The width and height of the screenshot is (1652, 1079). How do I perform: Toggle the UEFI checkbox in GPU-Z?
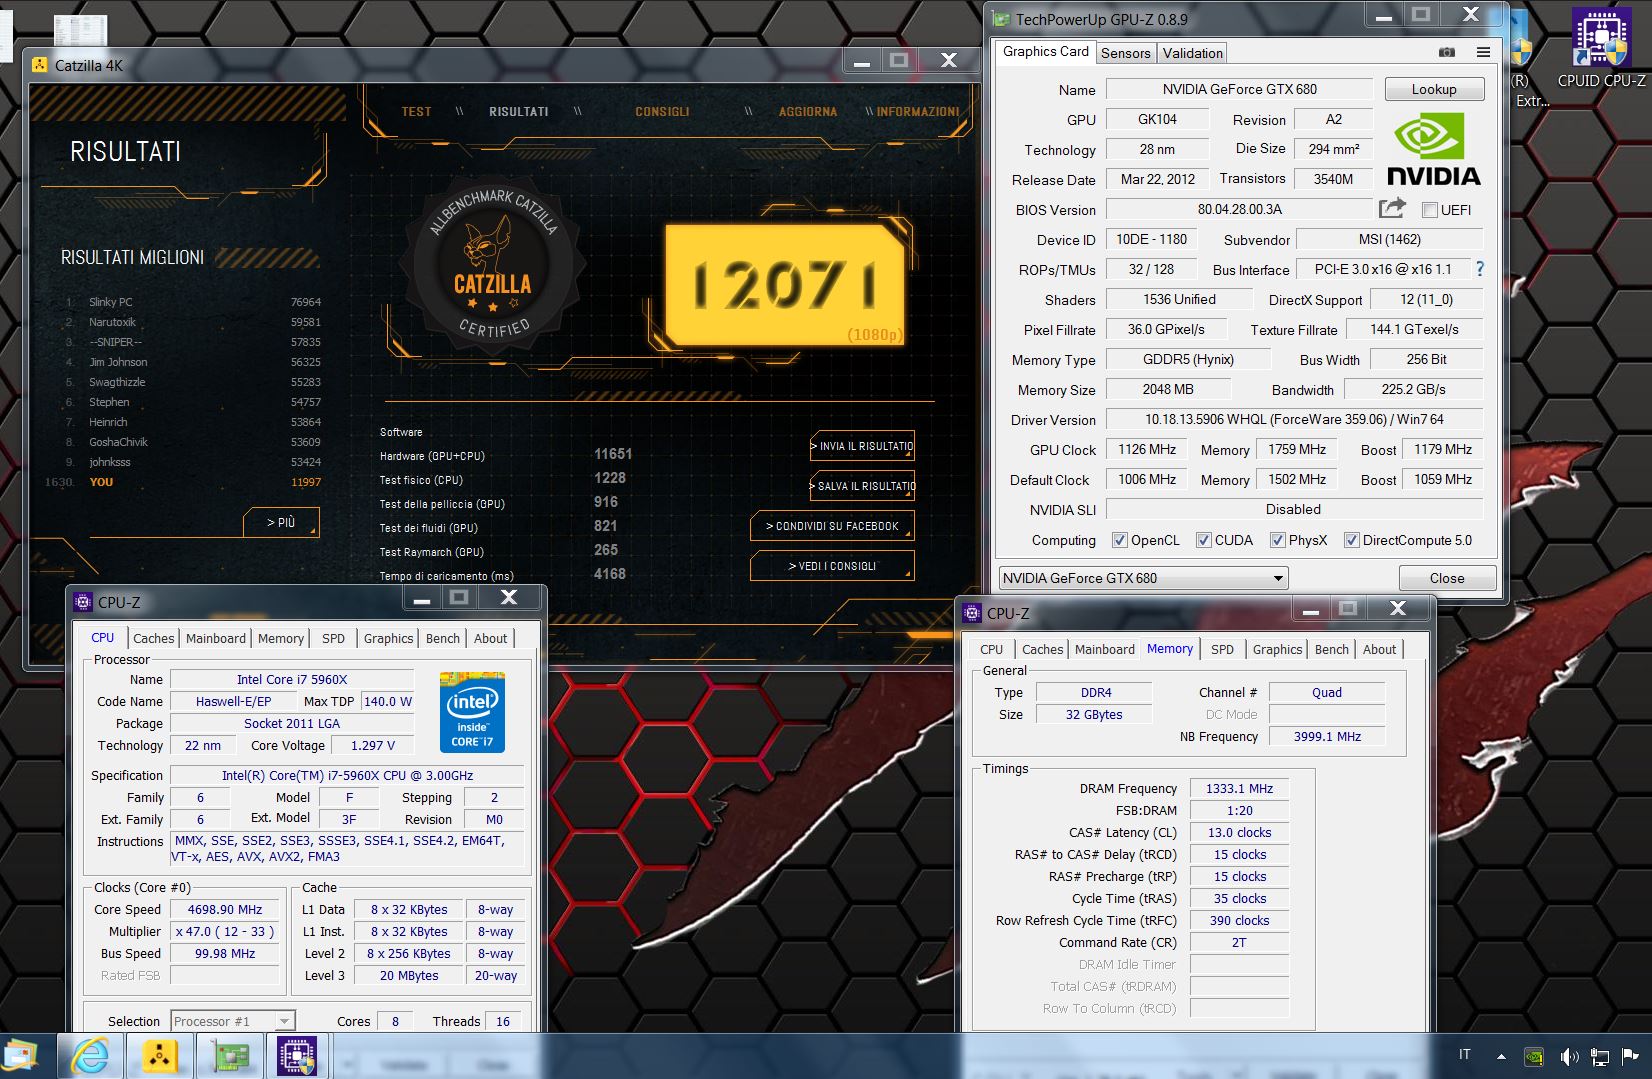coord(1430,210)
